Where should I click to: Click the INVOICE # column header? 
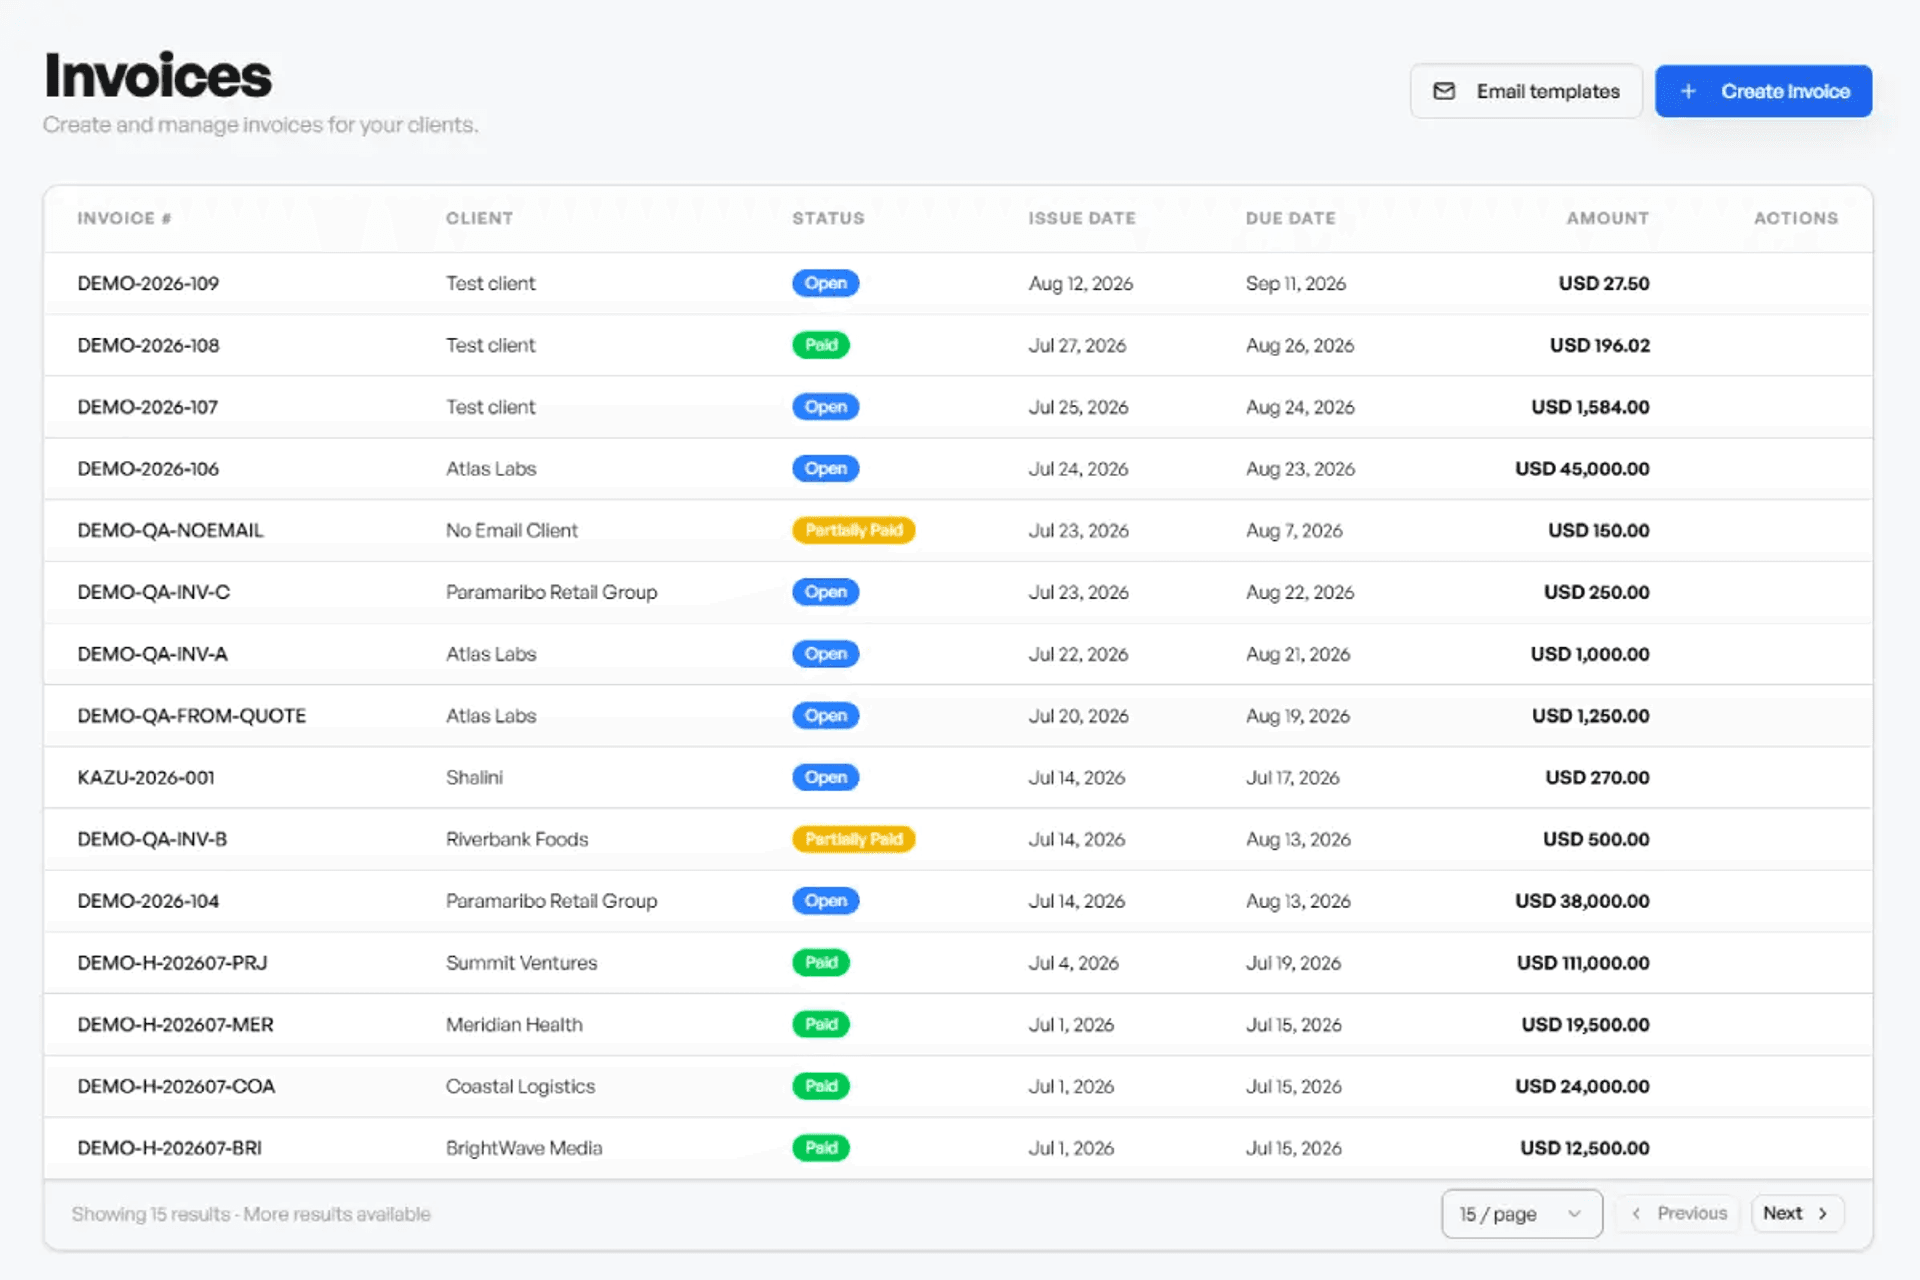click(124, 218)
